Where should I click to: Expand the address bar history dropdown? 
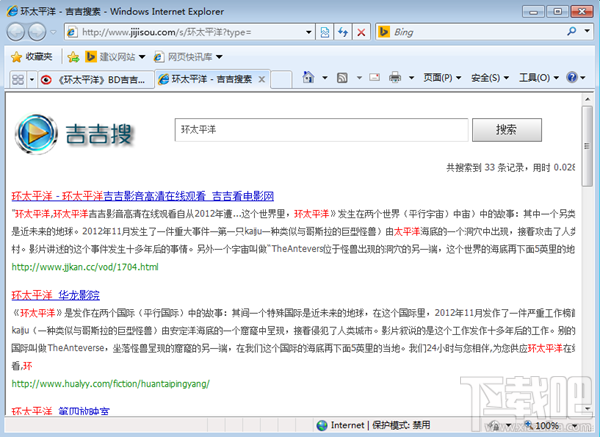pos(308,32)
